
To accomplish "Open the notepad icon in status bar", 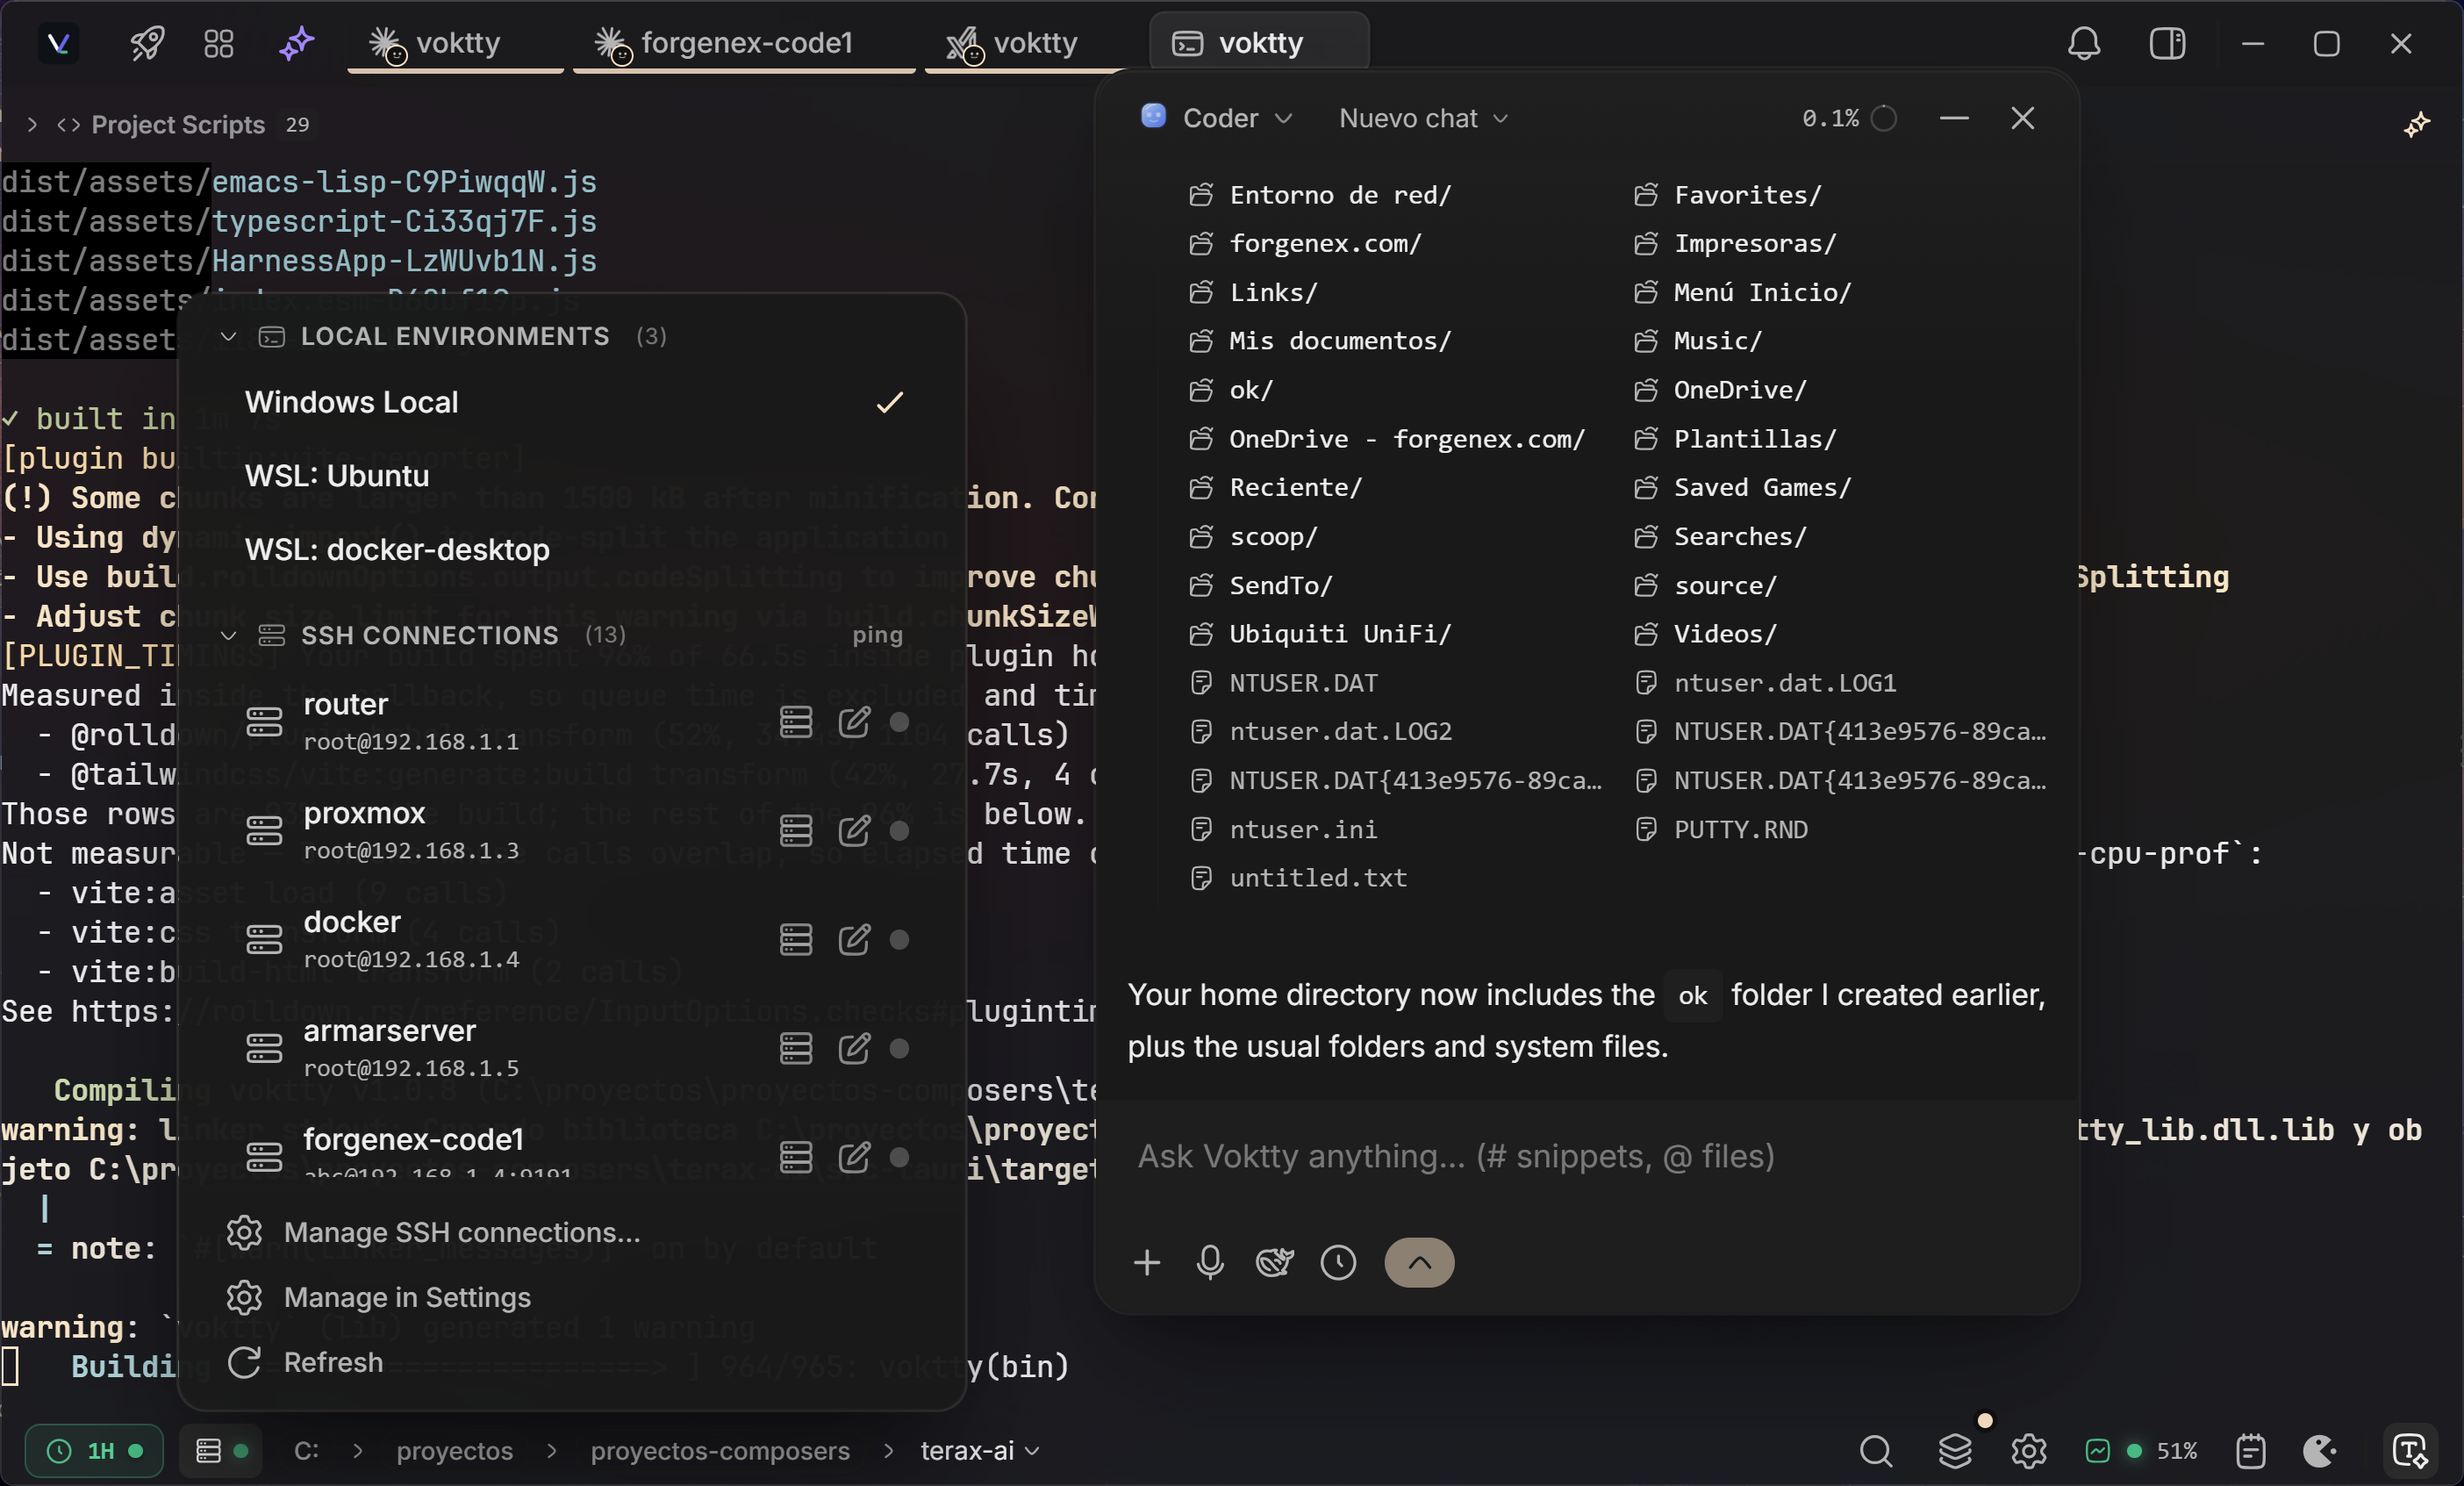I will coord(2250,1451).
